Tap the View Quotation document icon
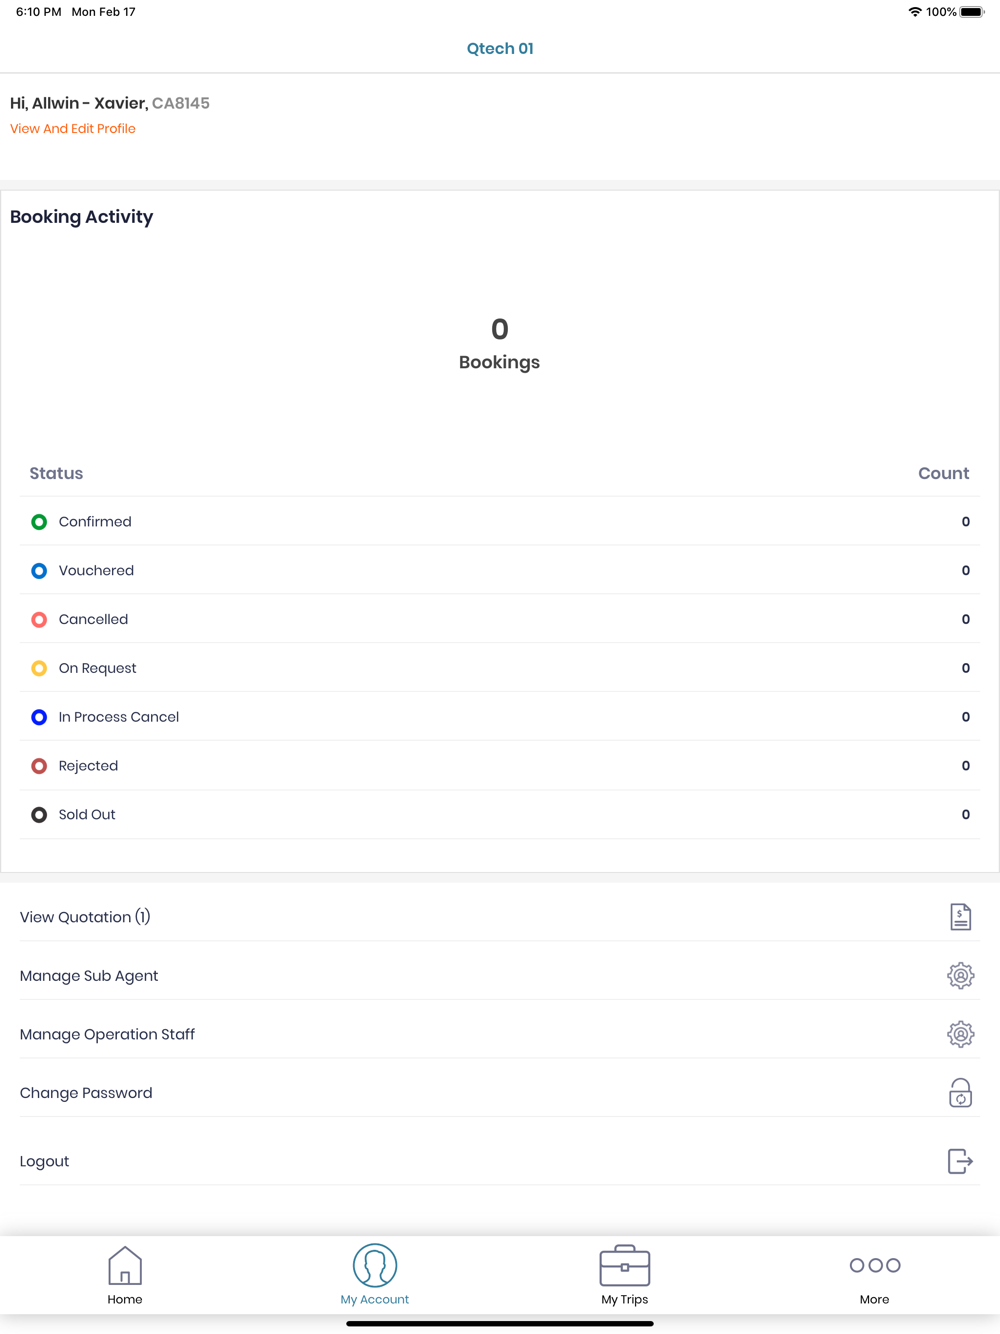 pyautogui.click(x=960, y=917)
